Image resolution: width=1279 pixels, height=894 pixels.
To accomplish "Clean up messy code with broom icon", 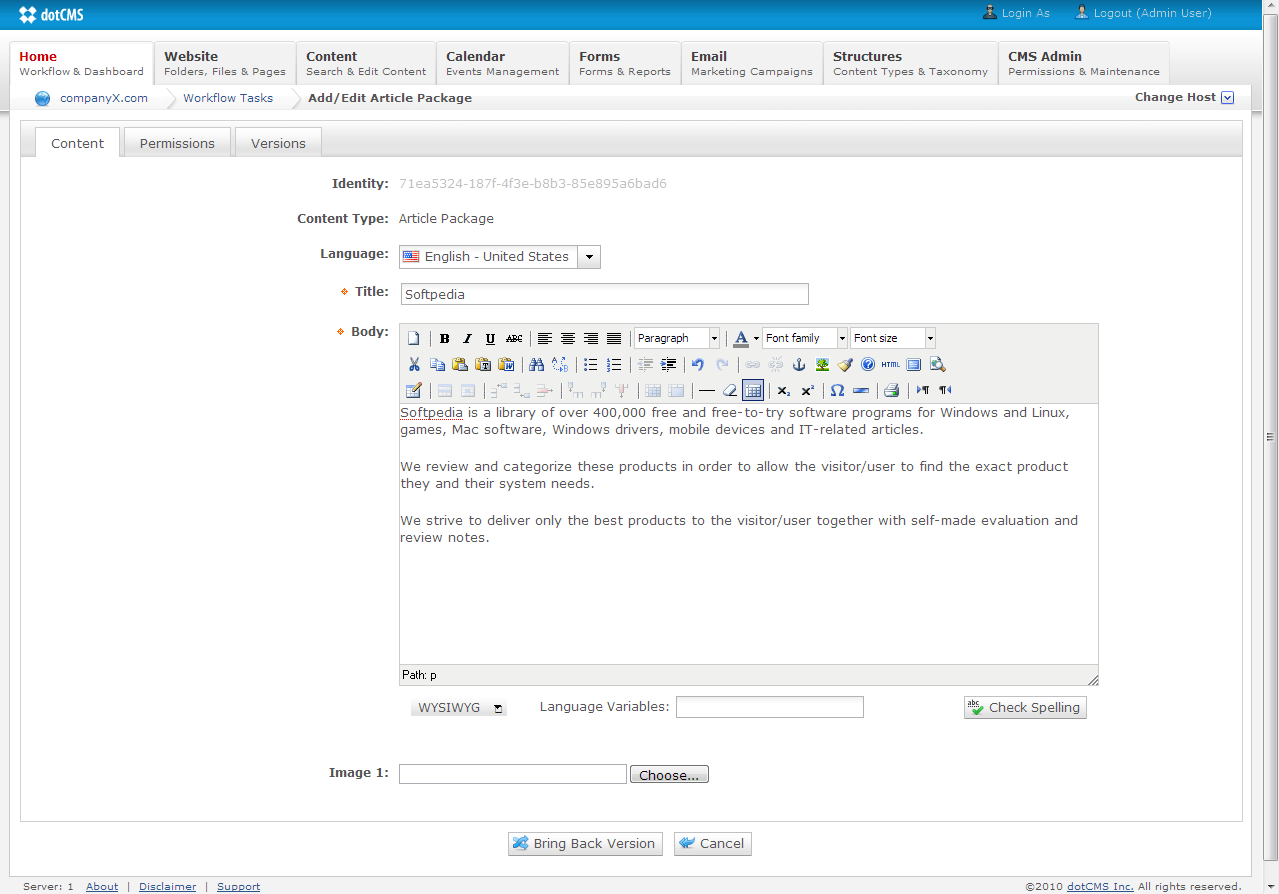I will coord(845,364).
